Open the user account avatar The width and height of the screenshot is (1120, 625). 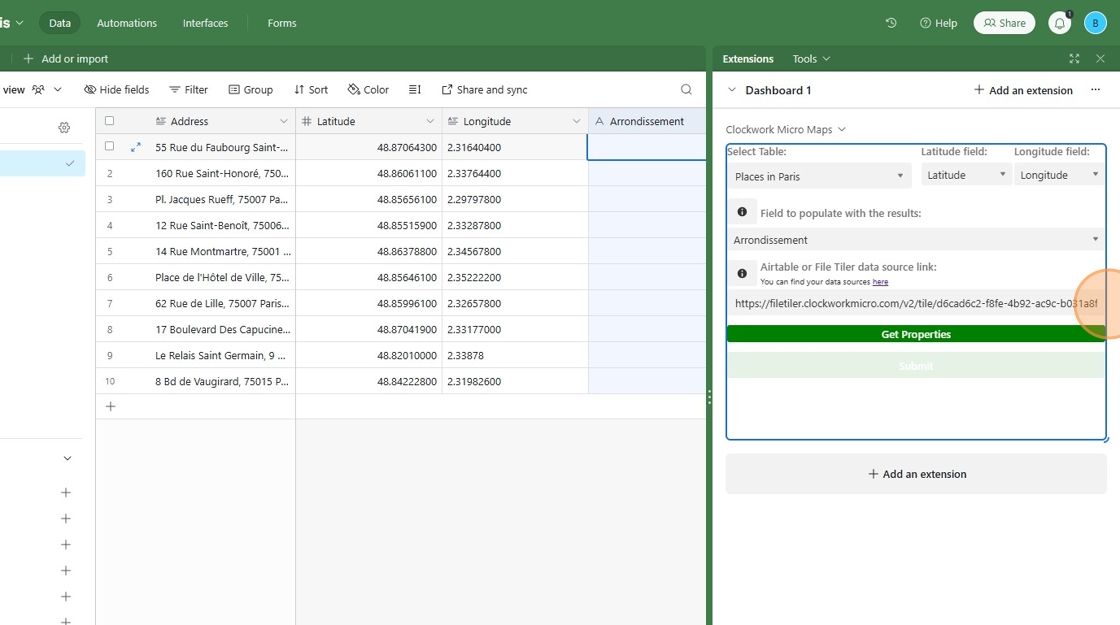tap(1095, 23)
